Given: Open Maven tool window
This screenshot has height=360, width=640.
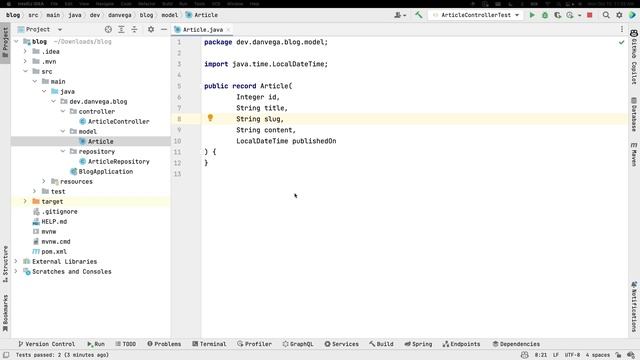Looking at the screenshot, I should [x=634, y=154].
